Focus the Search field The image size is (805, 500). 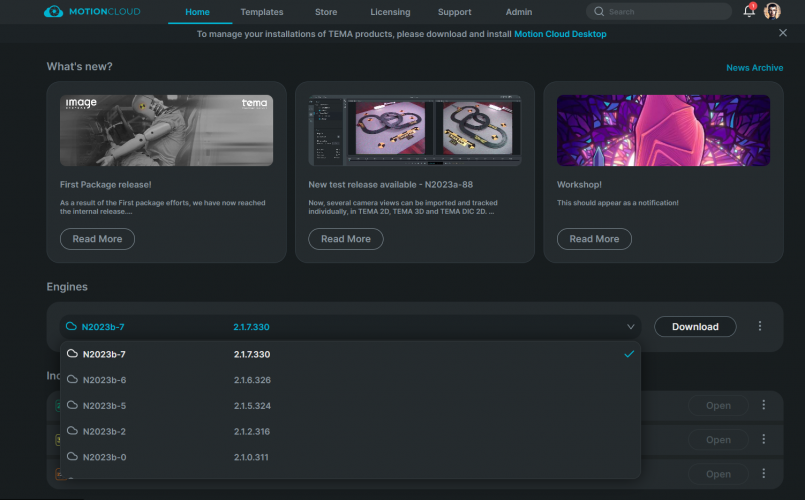(x=659, y=11)
